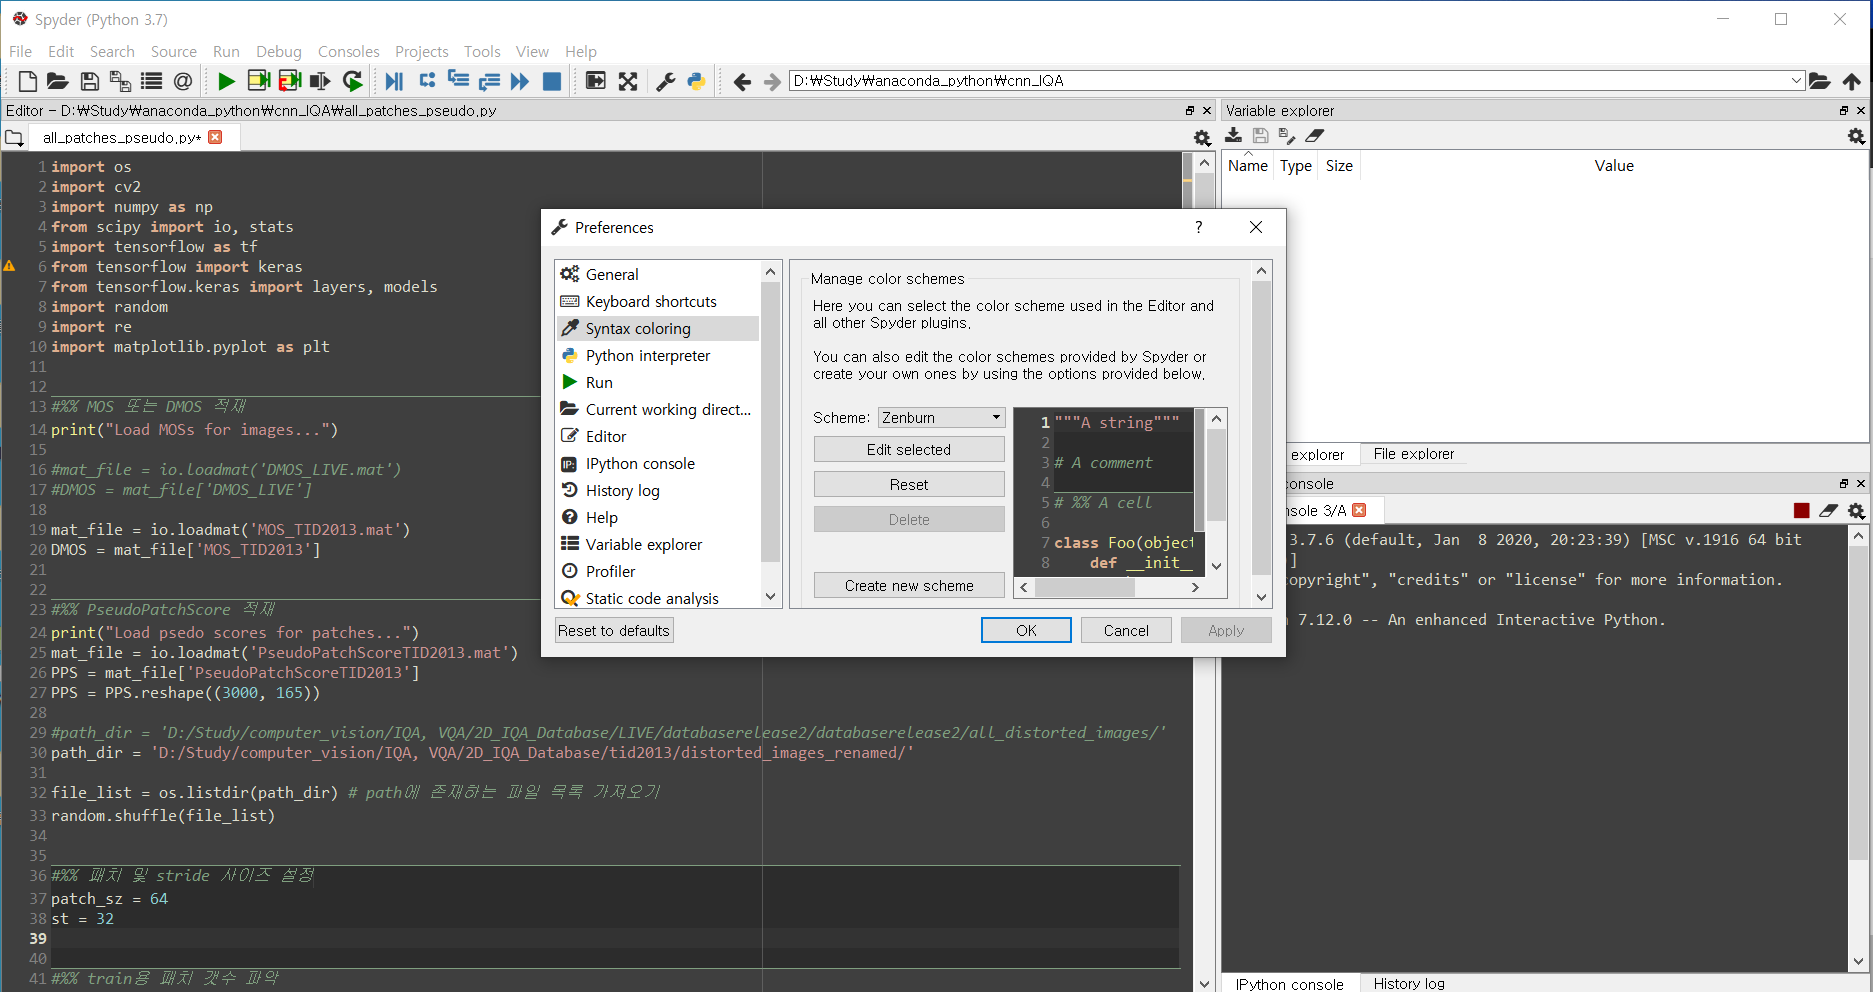Save all files with the double-floppy icon

120,81
